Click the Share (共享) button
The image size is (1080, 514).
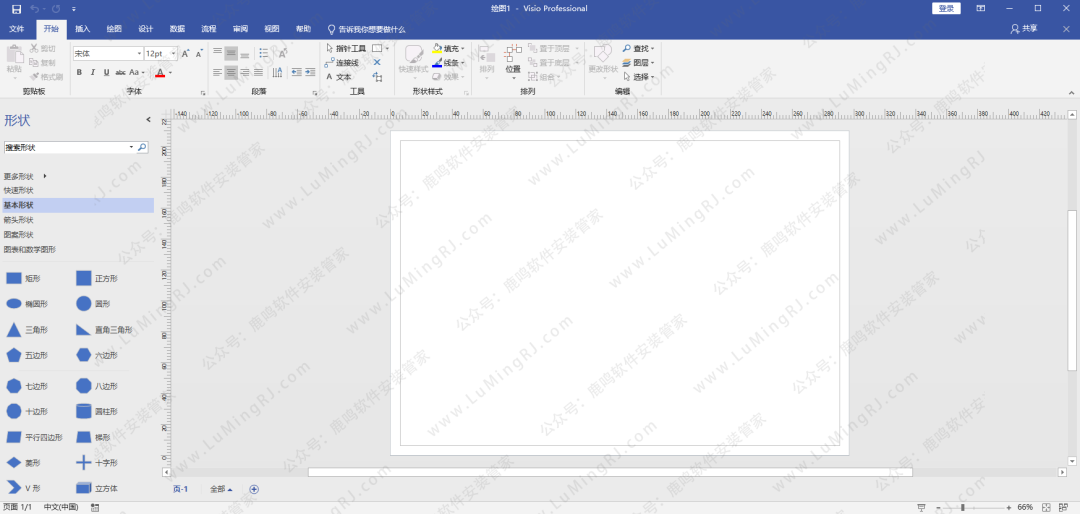coord(1024,29)
